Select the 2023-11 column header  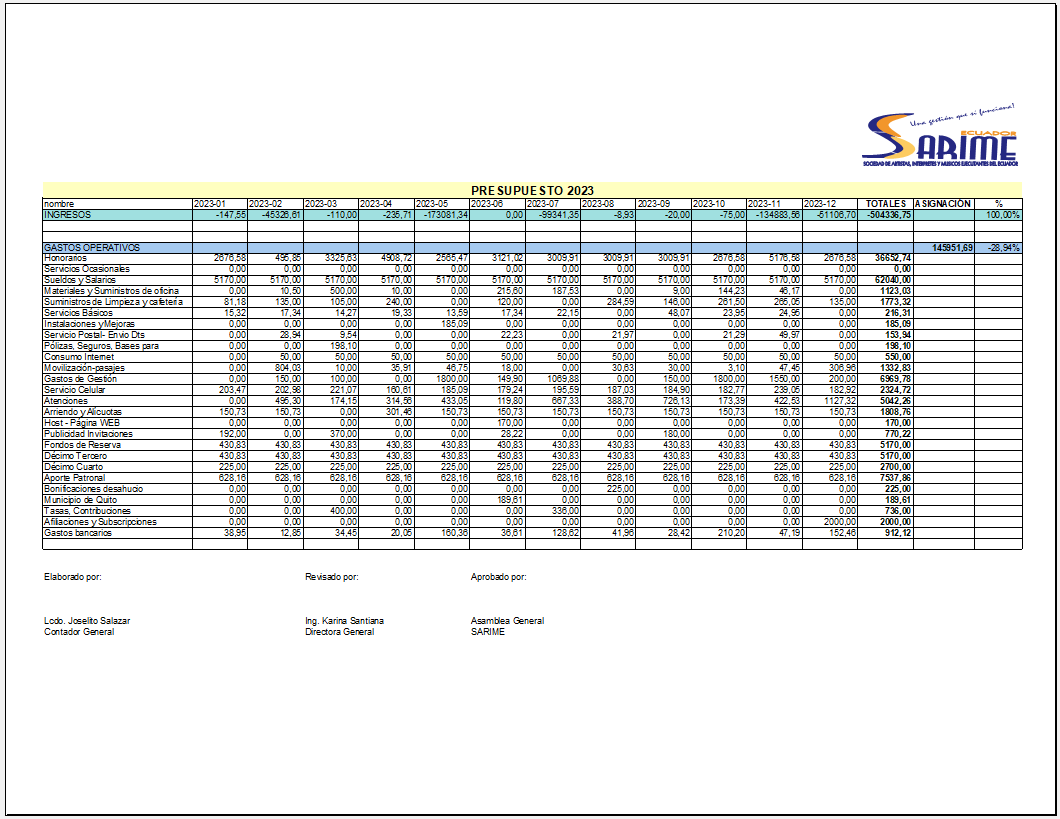coord(765,204)
